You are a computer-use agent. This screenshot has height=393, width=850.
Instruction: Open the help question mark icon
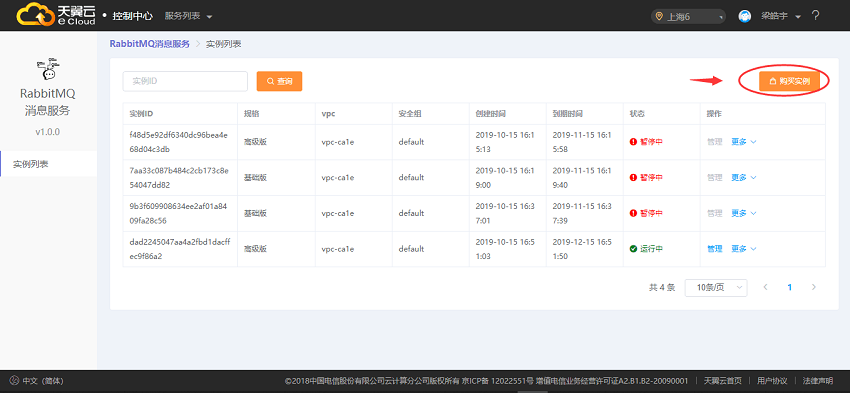coord(815,16)
